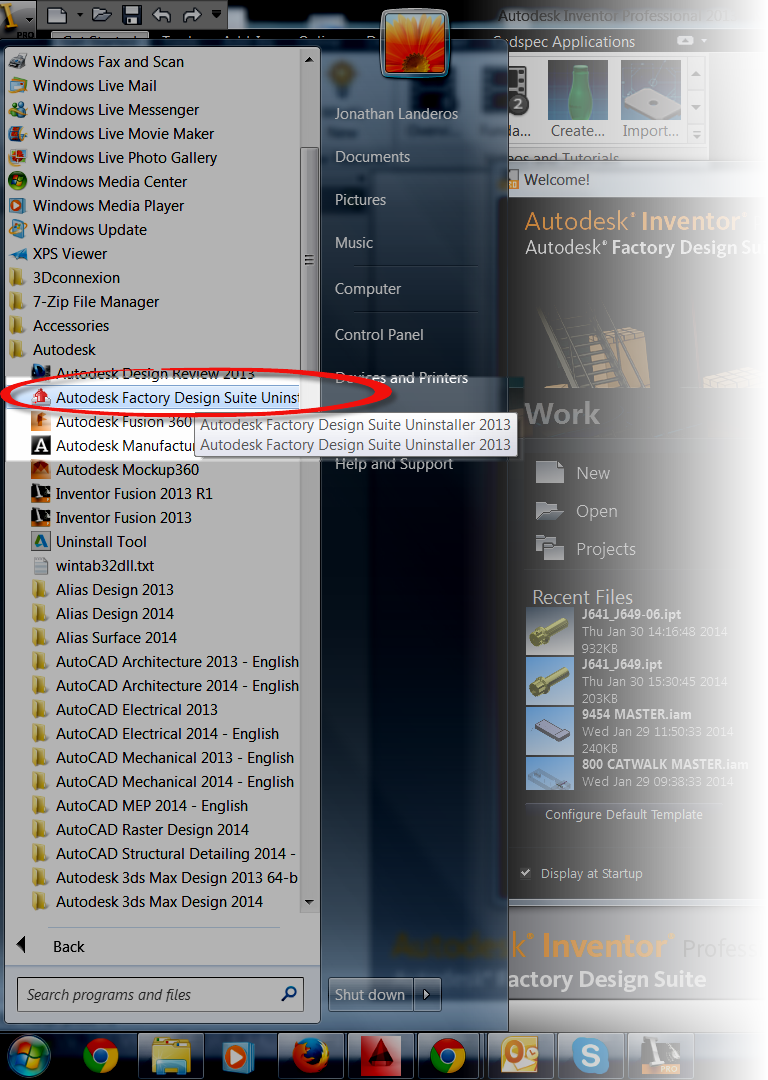Open recent file J641_J649-06.ipt thumbnail
The image size is (768, 1080).
[x=550, y=631]
